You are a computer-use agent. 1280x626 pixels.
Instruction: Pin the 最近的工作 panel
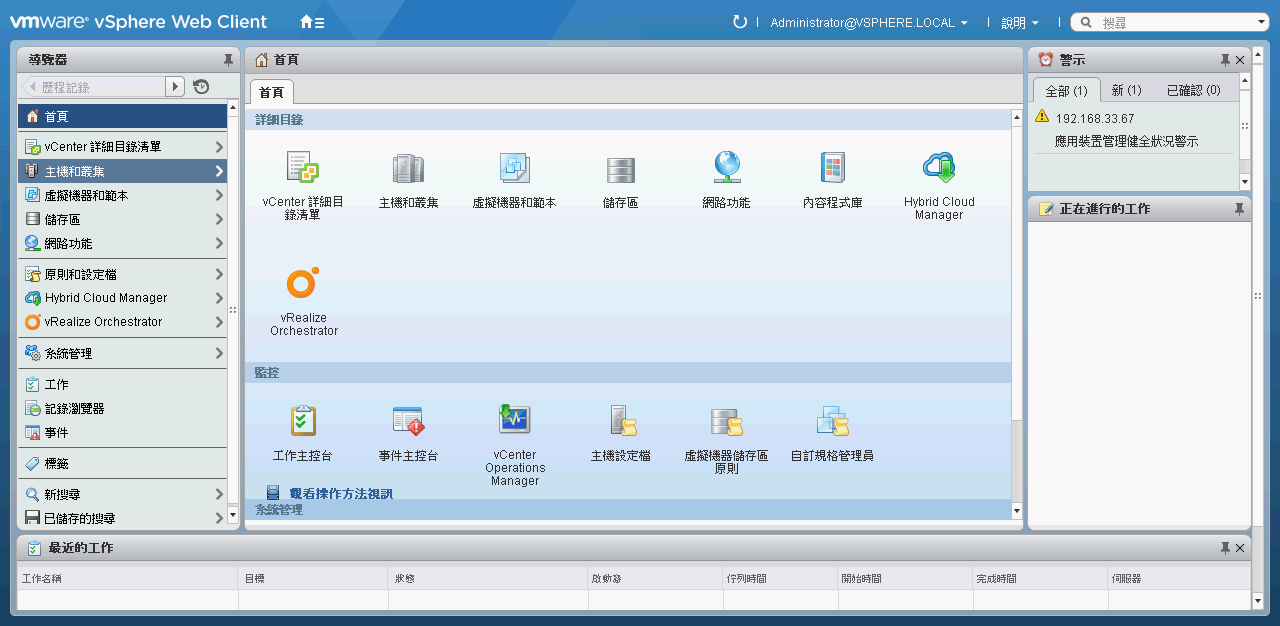(x=1225, y=548)
